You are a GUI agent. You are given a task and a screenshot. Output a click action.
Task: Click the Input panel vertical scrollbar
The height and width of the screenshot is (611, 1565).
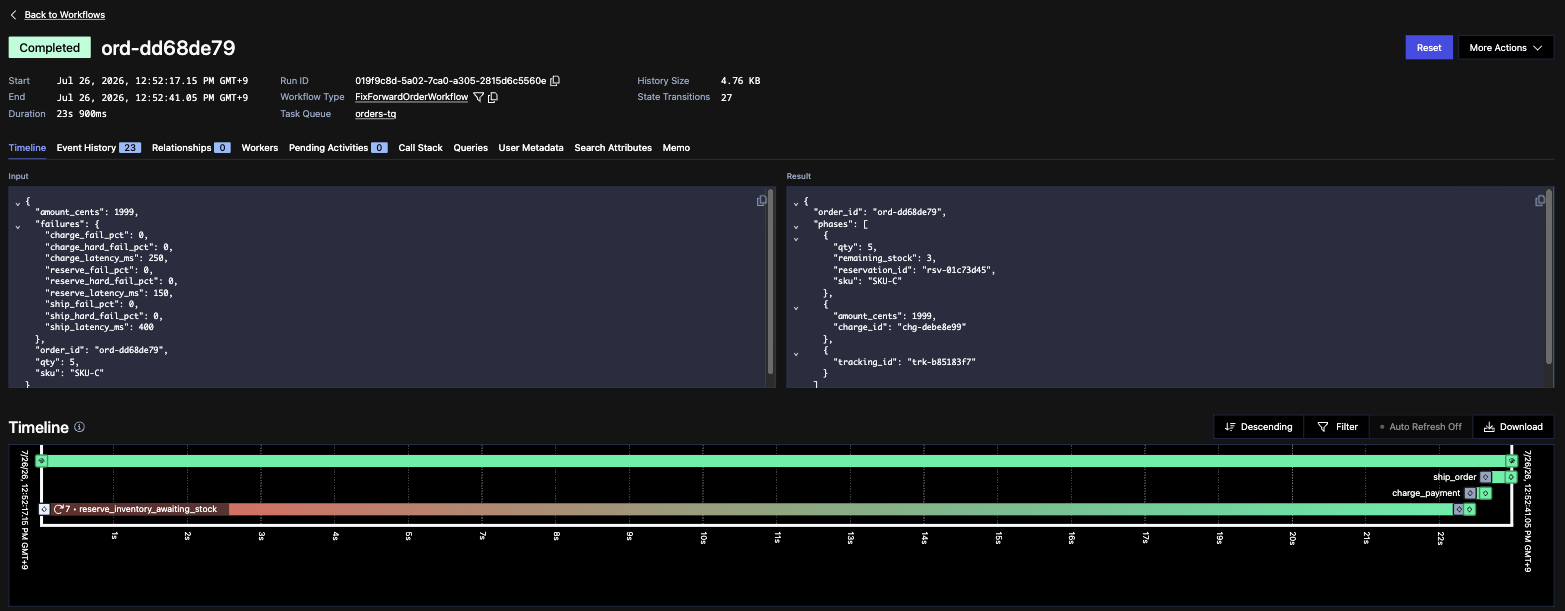click(x=771, y=281)
